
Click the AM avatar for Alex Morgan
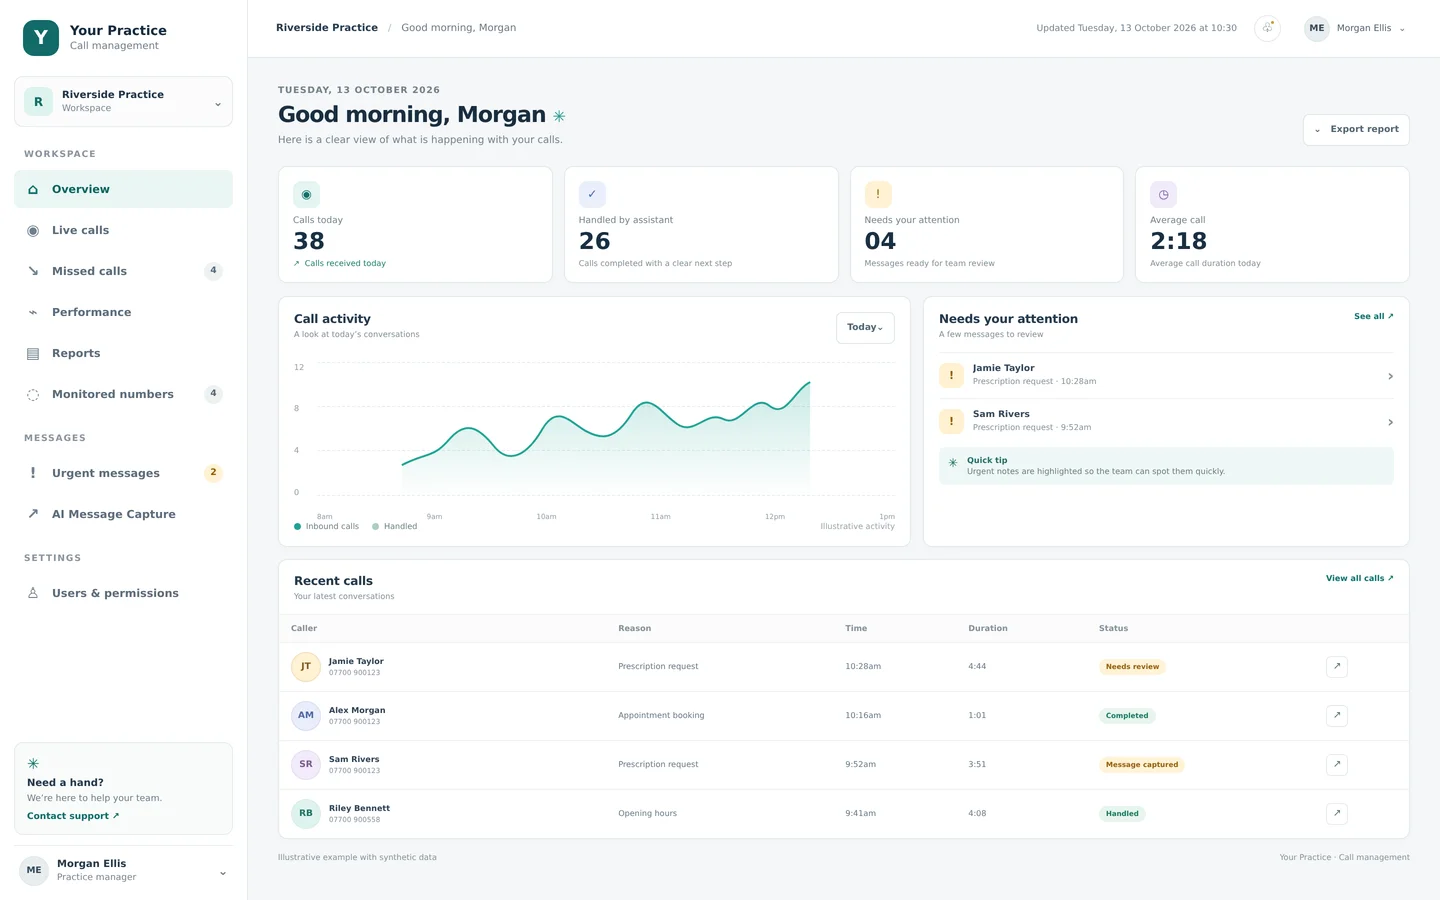pyautogui.click(x=306, y=716)
